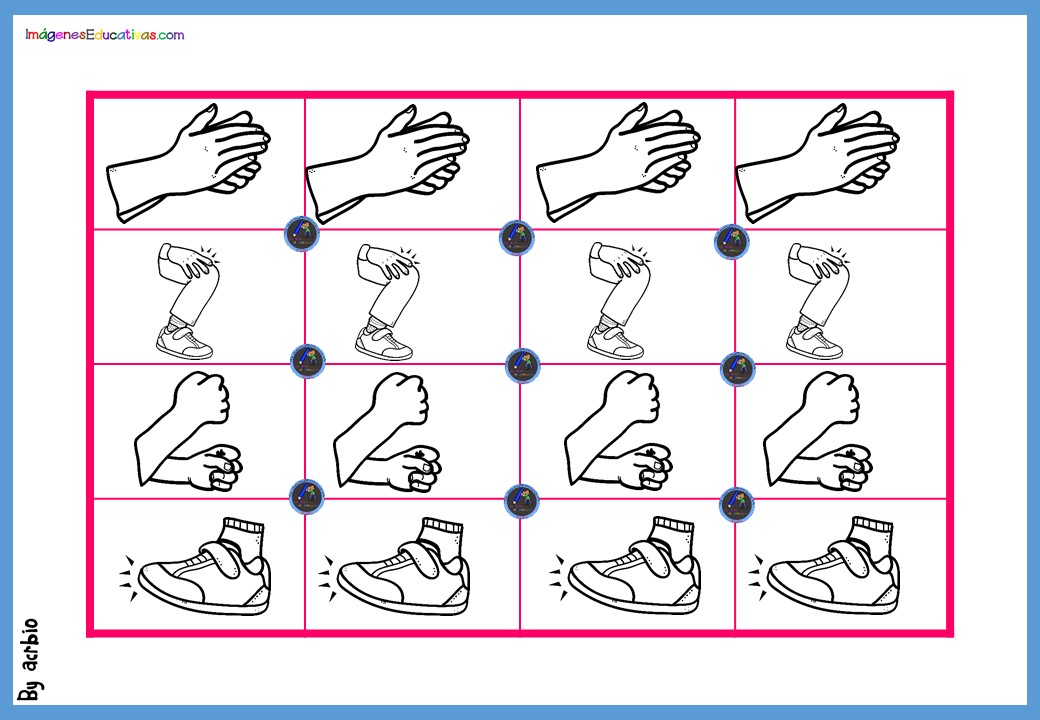Image resolution: width=1040 pixels, height=720 pixels.
Task: Click the ImágenesEducativas.com logo text
Action: tap(104, 34)
